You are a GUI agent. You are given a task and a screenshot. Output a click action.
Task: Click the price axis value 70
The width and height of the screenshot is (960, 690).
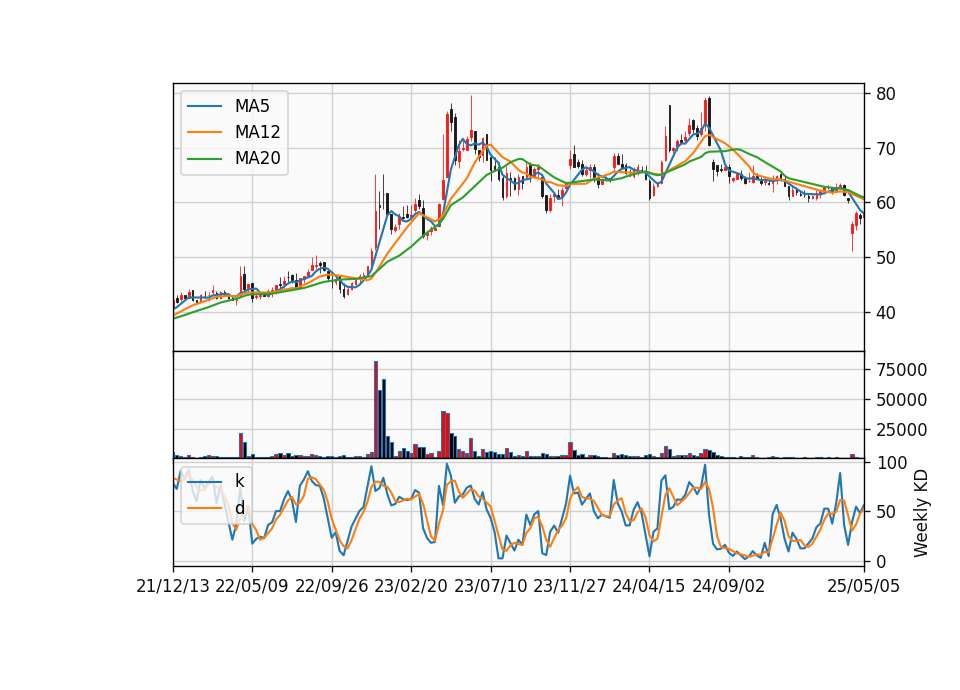[885, 149]
